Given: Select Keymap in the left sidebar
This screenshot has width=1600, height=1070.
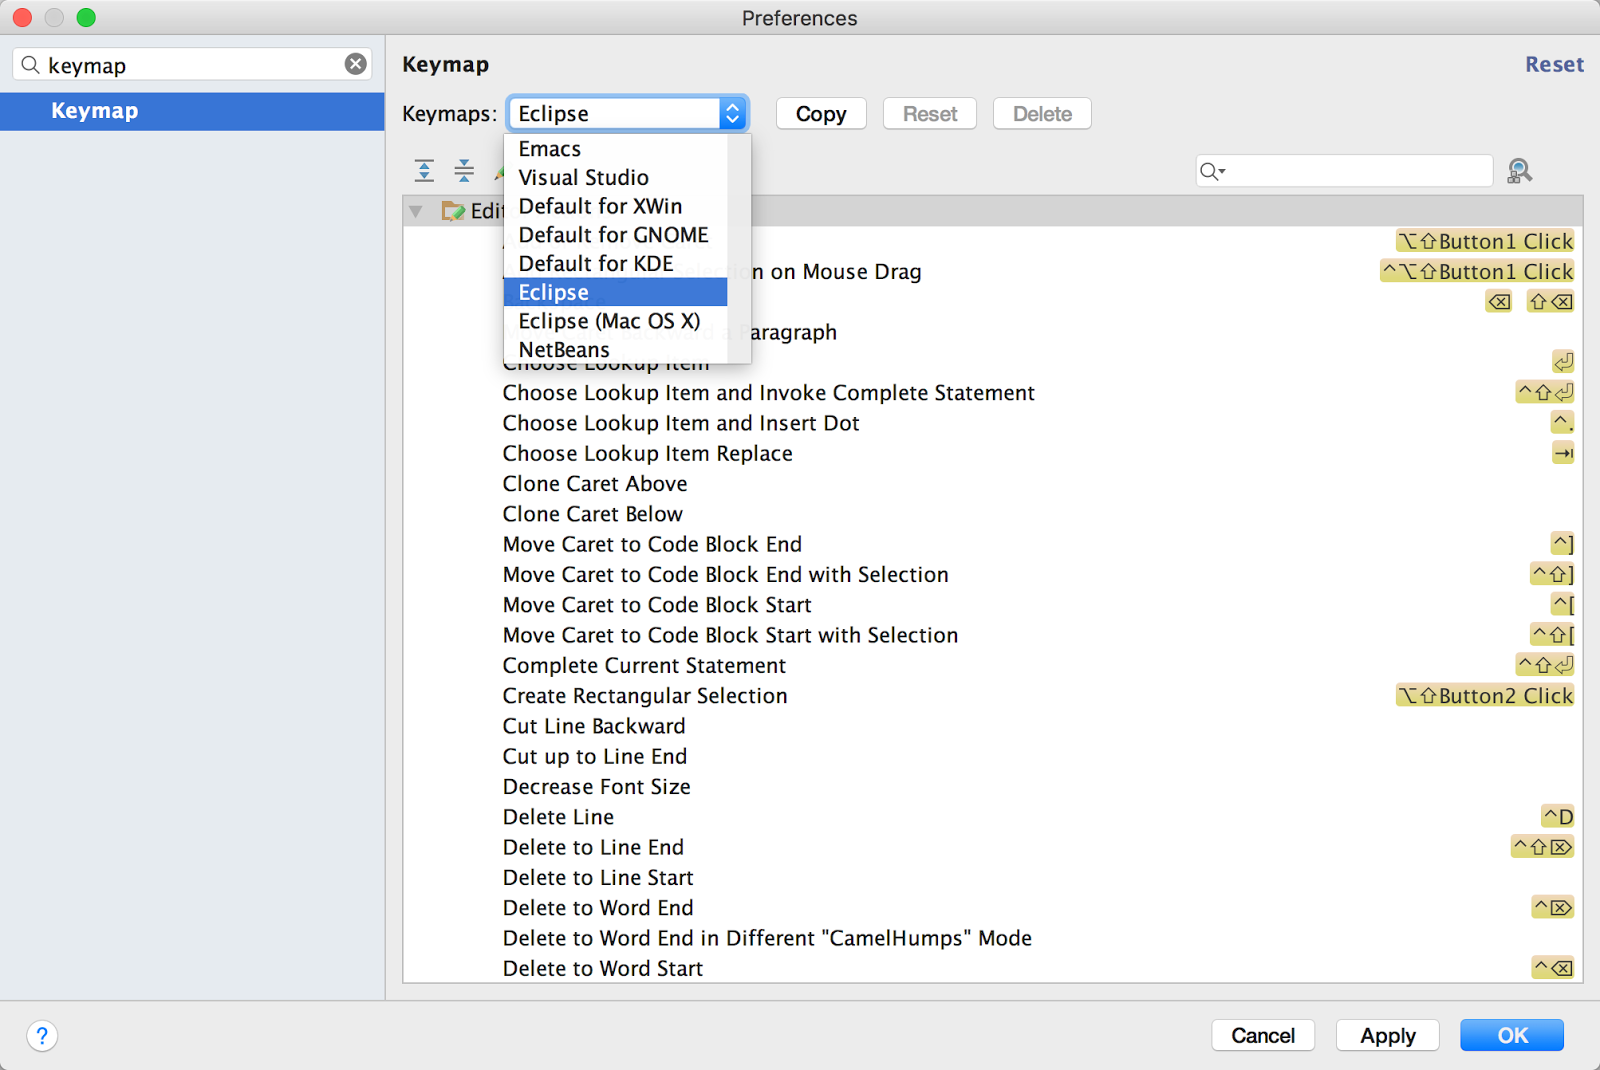Looking at the screenshot, I should click(192, 111).
